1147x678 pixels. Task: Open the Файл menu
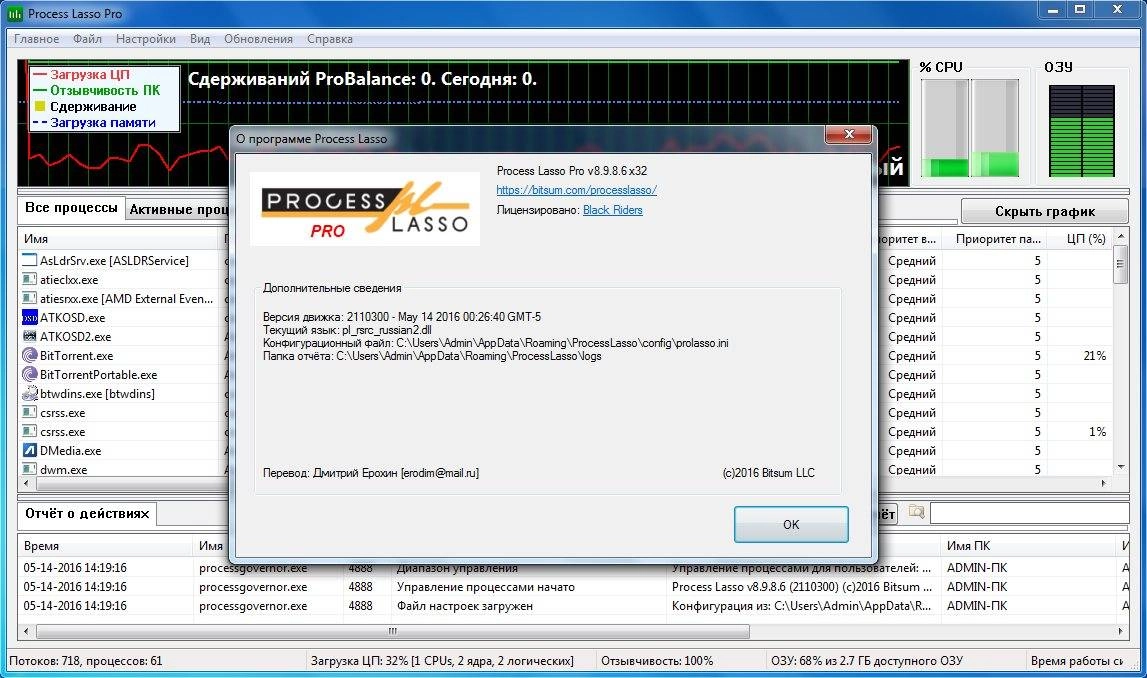[x=87, y=39]
